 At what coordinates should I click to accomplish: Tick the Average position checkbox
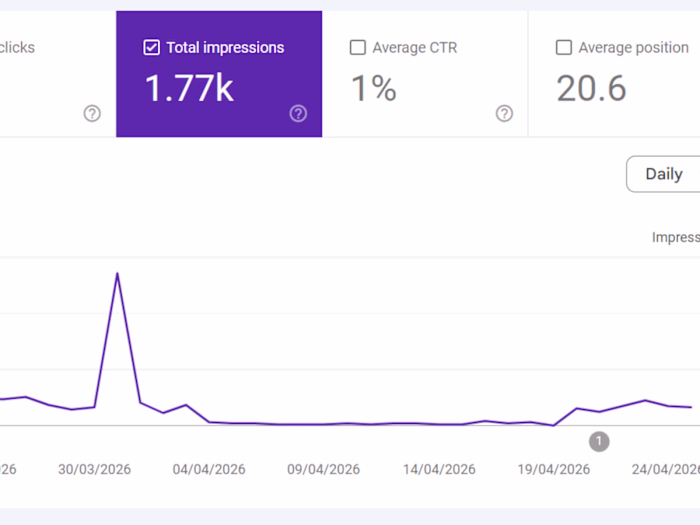tap(564, 47)
